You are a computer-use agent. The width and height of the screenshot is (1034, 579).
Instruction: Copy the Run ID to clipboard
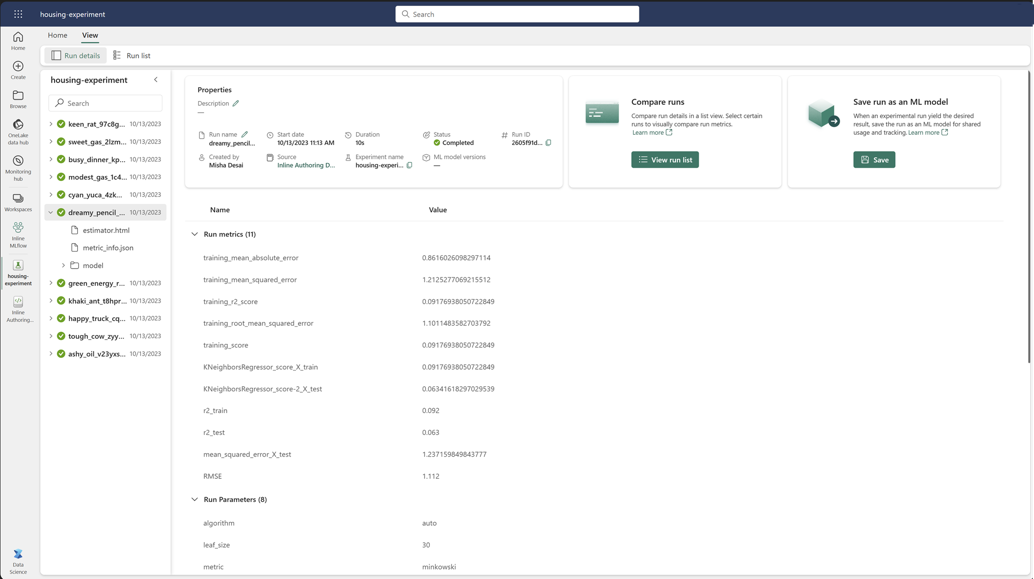[x=548, y=142]
